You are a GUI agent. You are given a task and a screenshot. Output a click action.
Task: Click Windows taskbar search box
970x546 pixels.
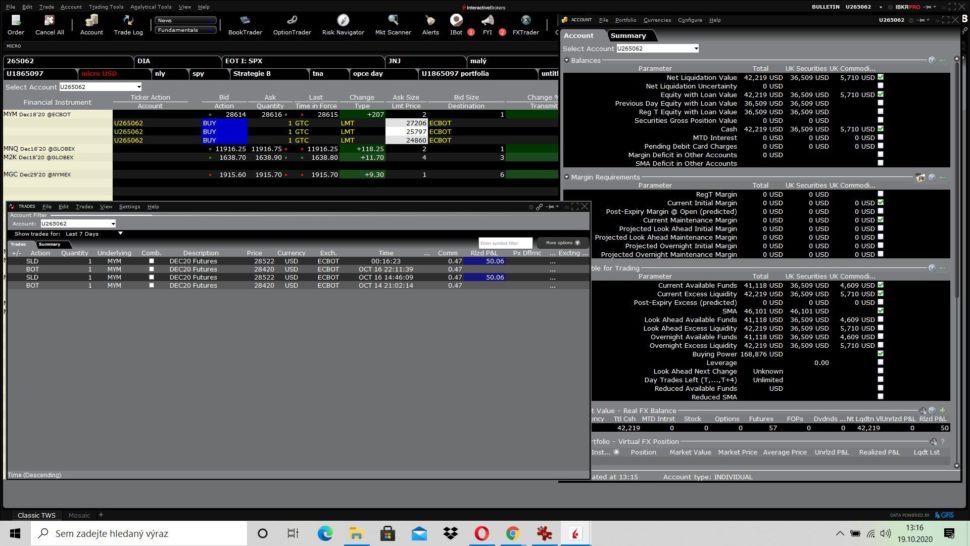tap(139, 533)
